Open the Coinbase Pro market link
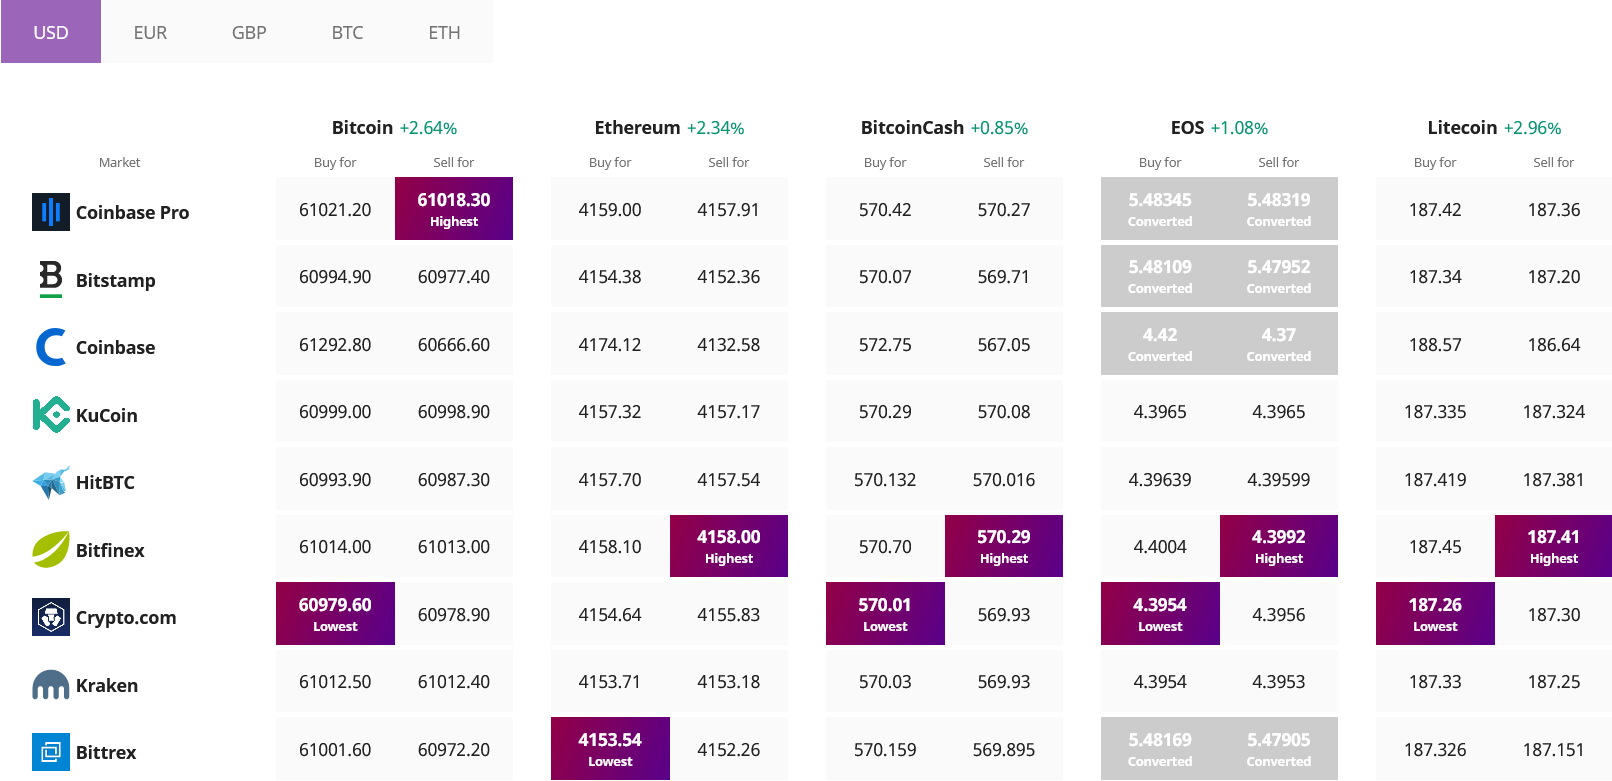Image resolution: width=1612 pixels, height=781 pixels. (132, 212)
